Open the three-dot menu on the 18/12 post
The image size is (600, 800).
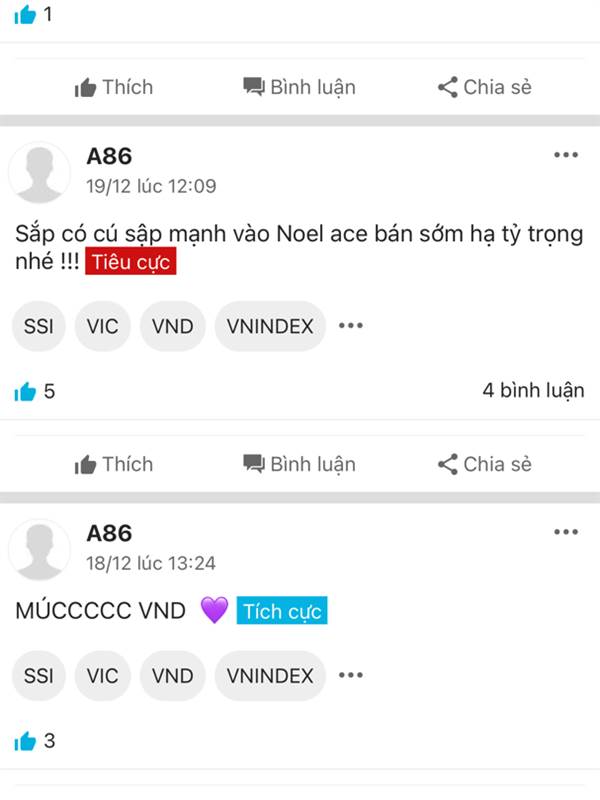pyautogui.click(x=566, y=532)
